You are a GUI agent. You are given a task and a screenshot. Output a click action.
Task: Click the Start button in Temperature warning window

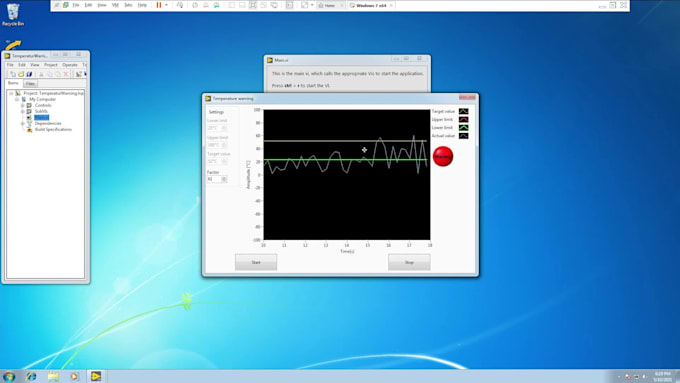256,262
